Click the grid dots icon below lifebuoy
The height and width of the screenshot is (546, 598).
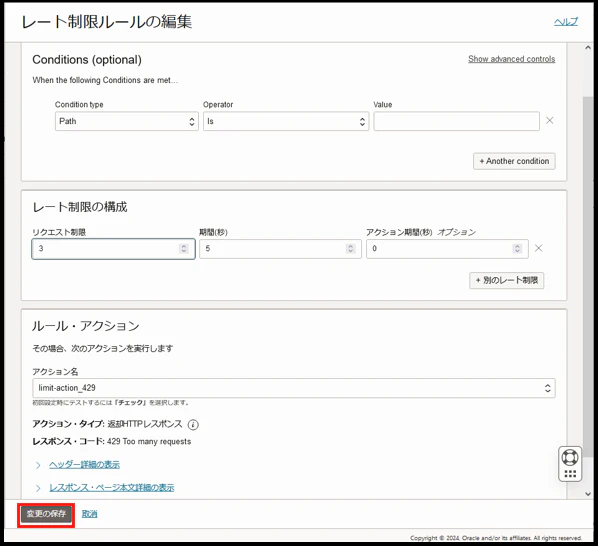pyautogui.click(x=570, y=474)
